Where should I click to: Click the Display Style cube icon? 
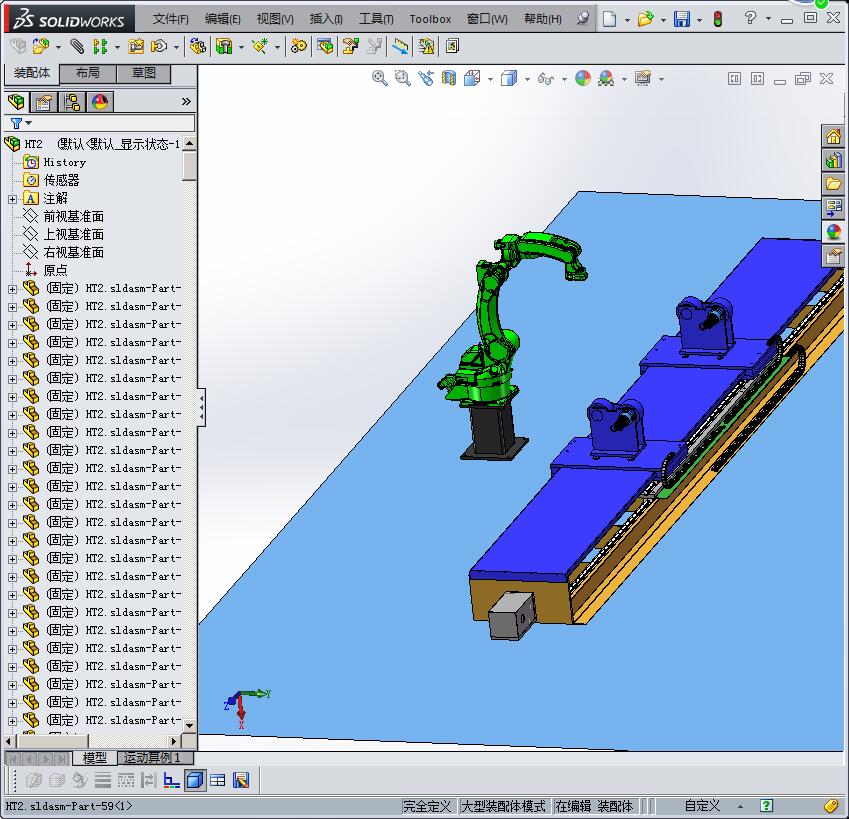(x=509, y=78)
